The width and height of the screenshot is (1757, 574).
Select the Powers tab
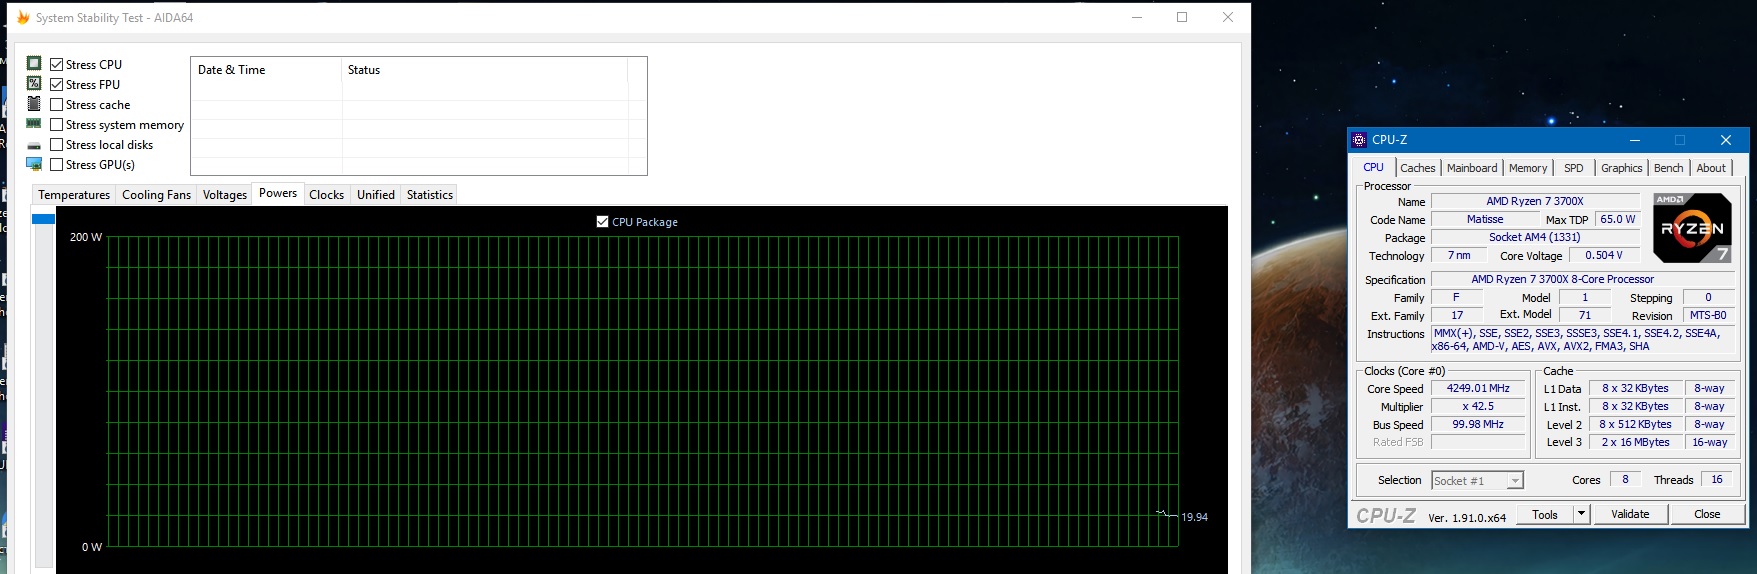(278, 193)
